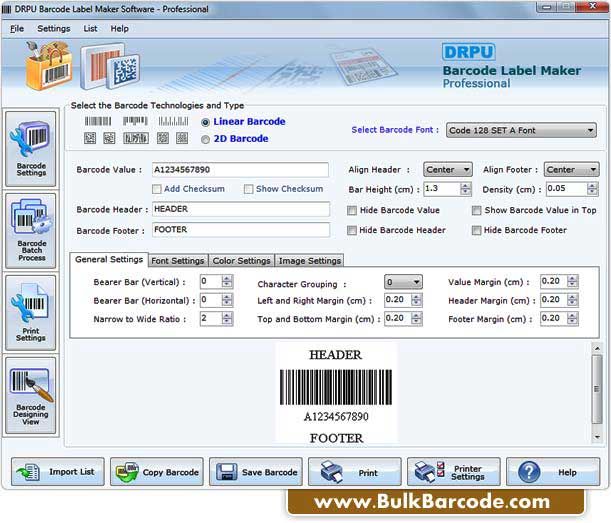Enable the Add Checksum checkbox

click(x=157, y=189)
